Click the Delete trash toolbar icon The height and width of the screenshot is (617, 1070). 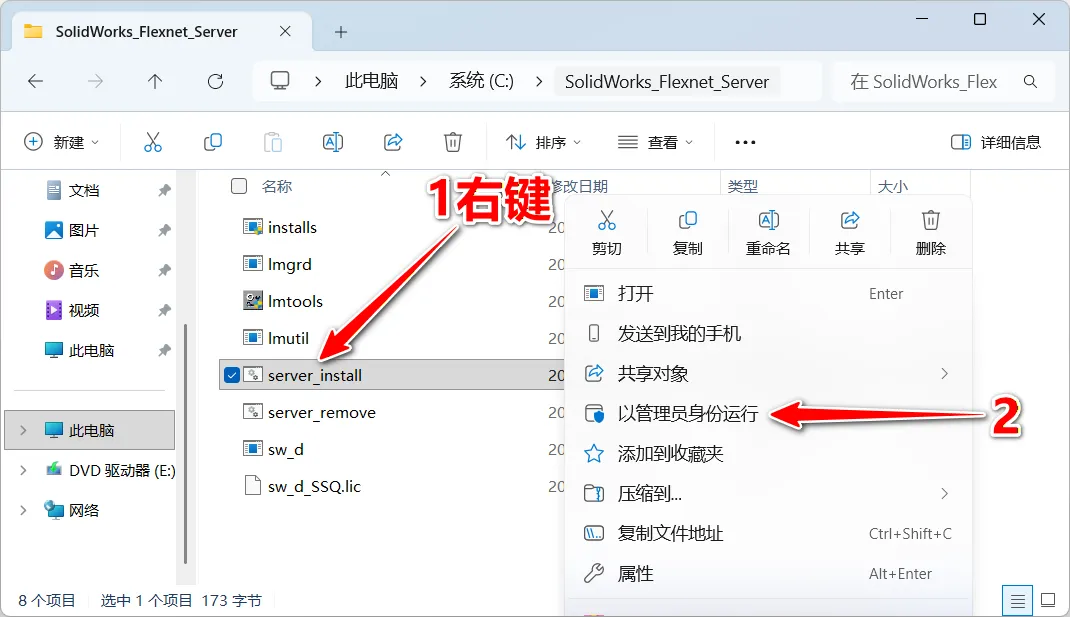click(x=453, y=142)
